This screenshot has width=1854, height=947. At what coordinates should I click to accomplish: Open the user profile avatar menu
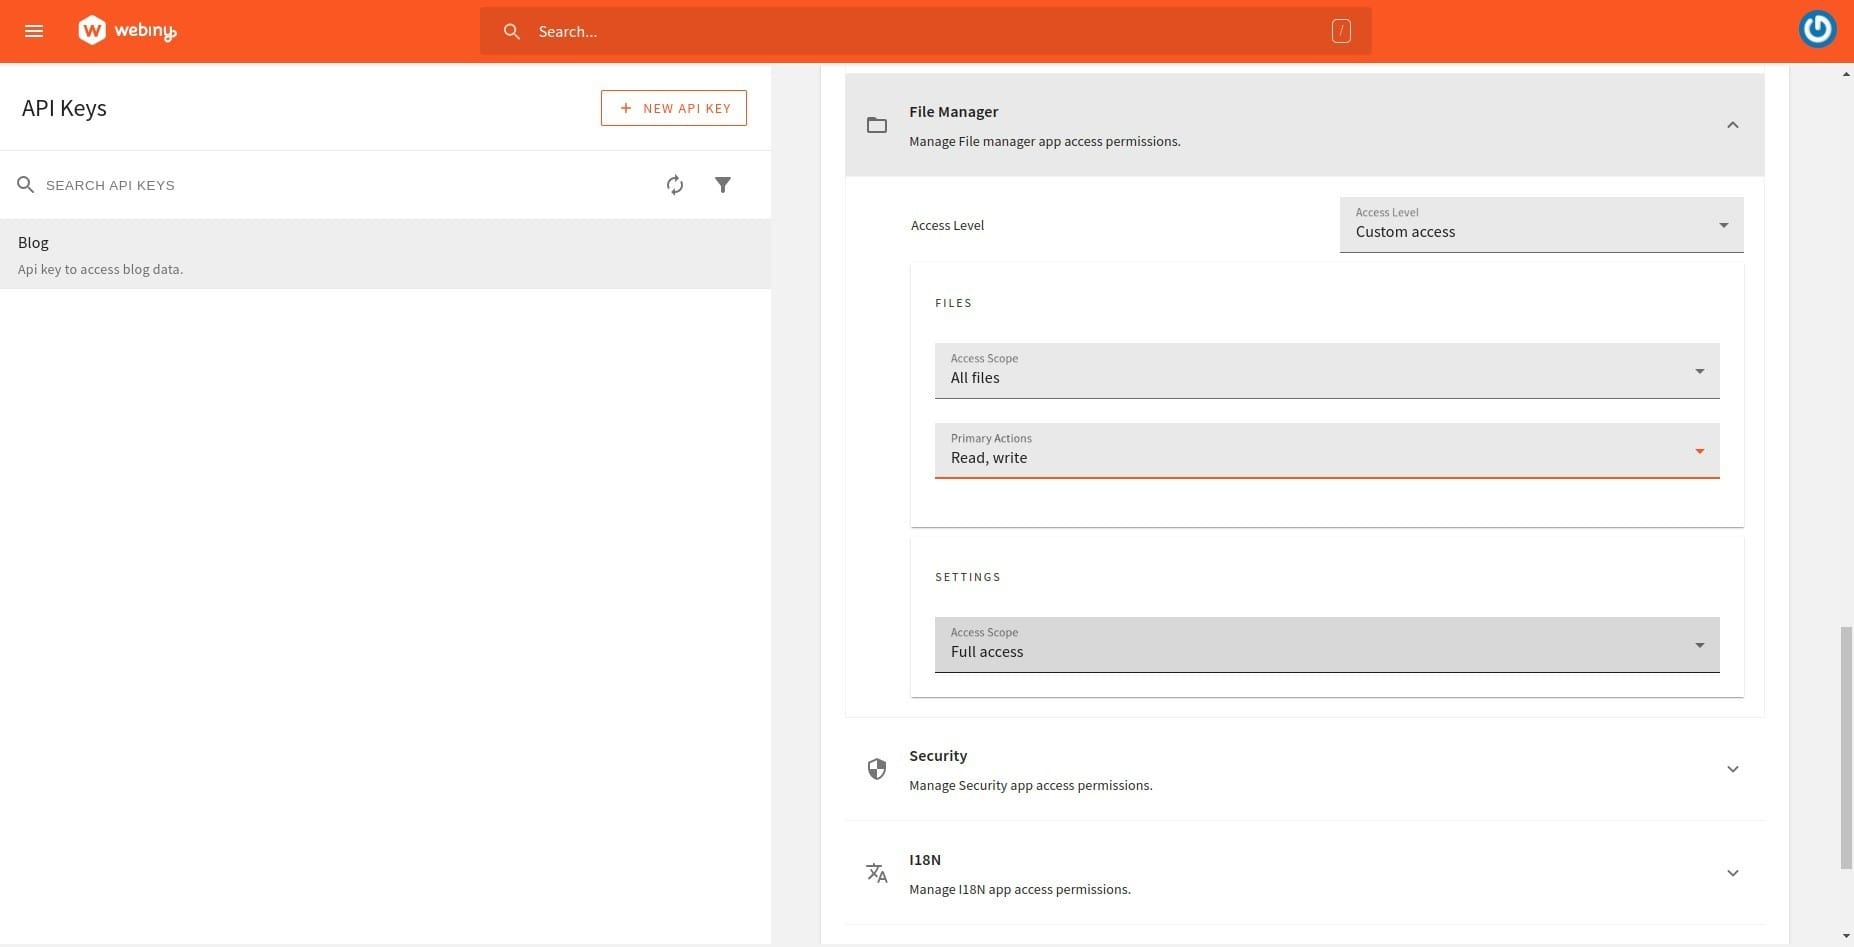click(x=1816, y=30)
